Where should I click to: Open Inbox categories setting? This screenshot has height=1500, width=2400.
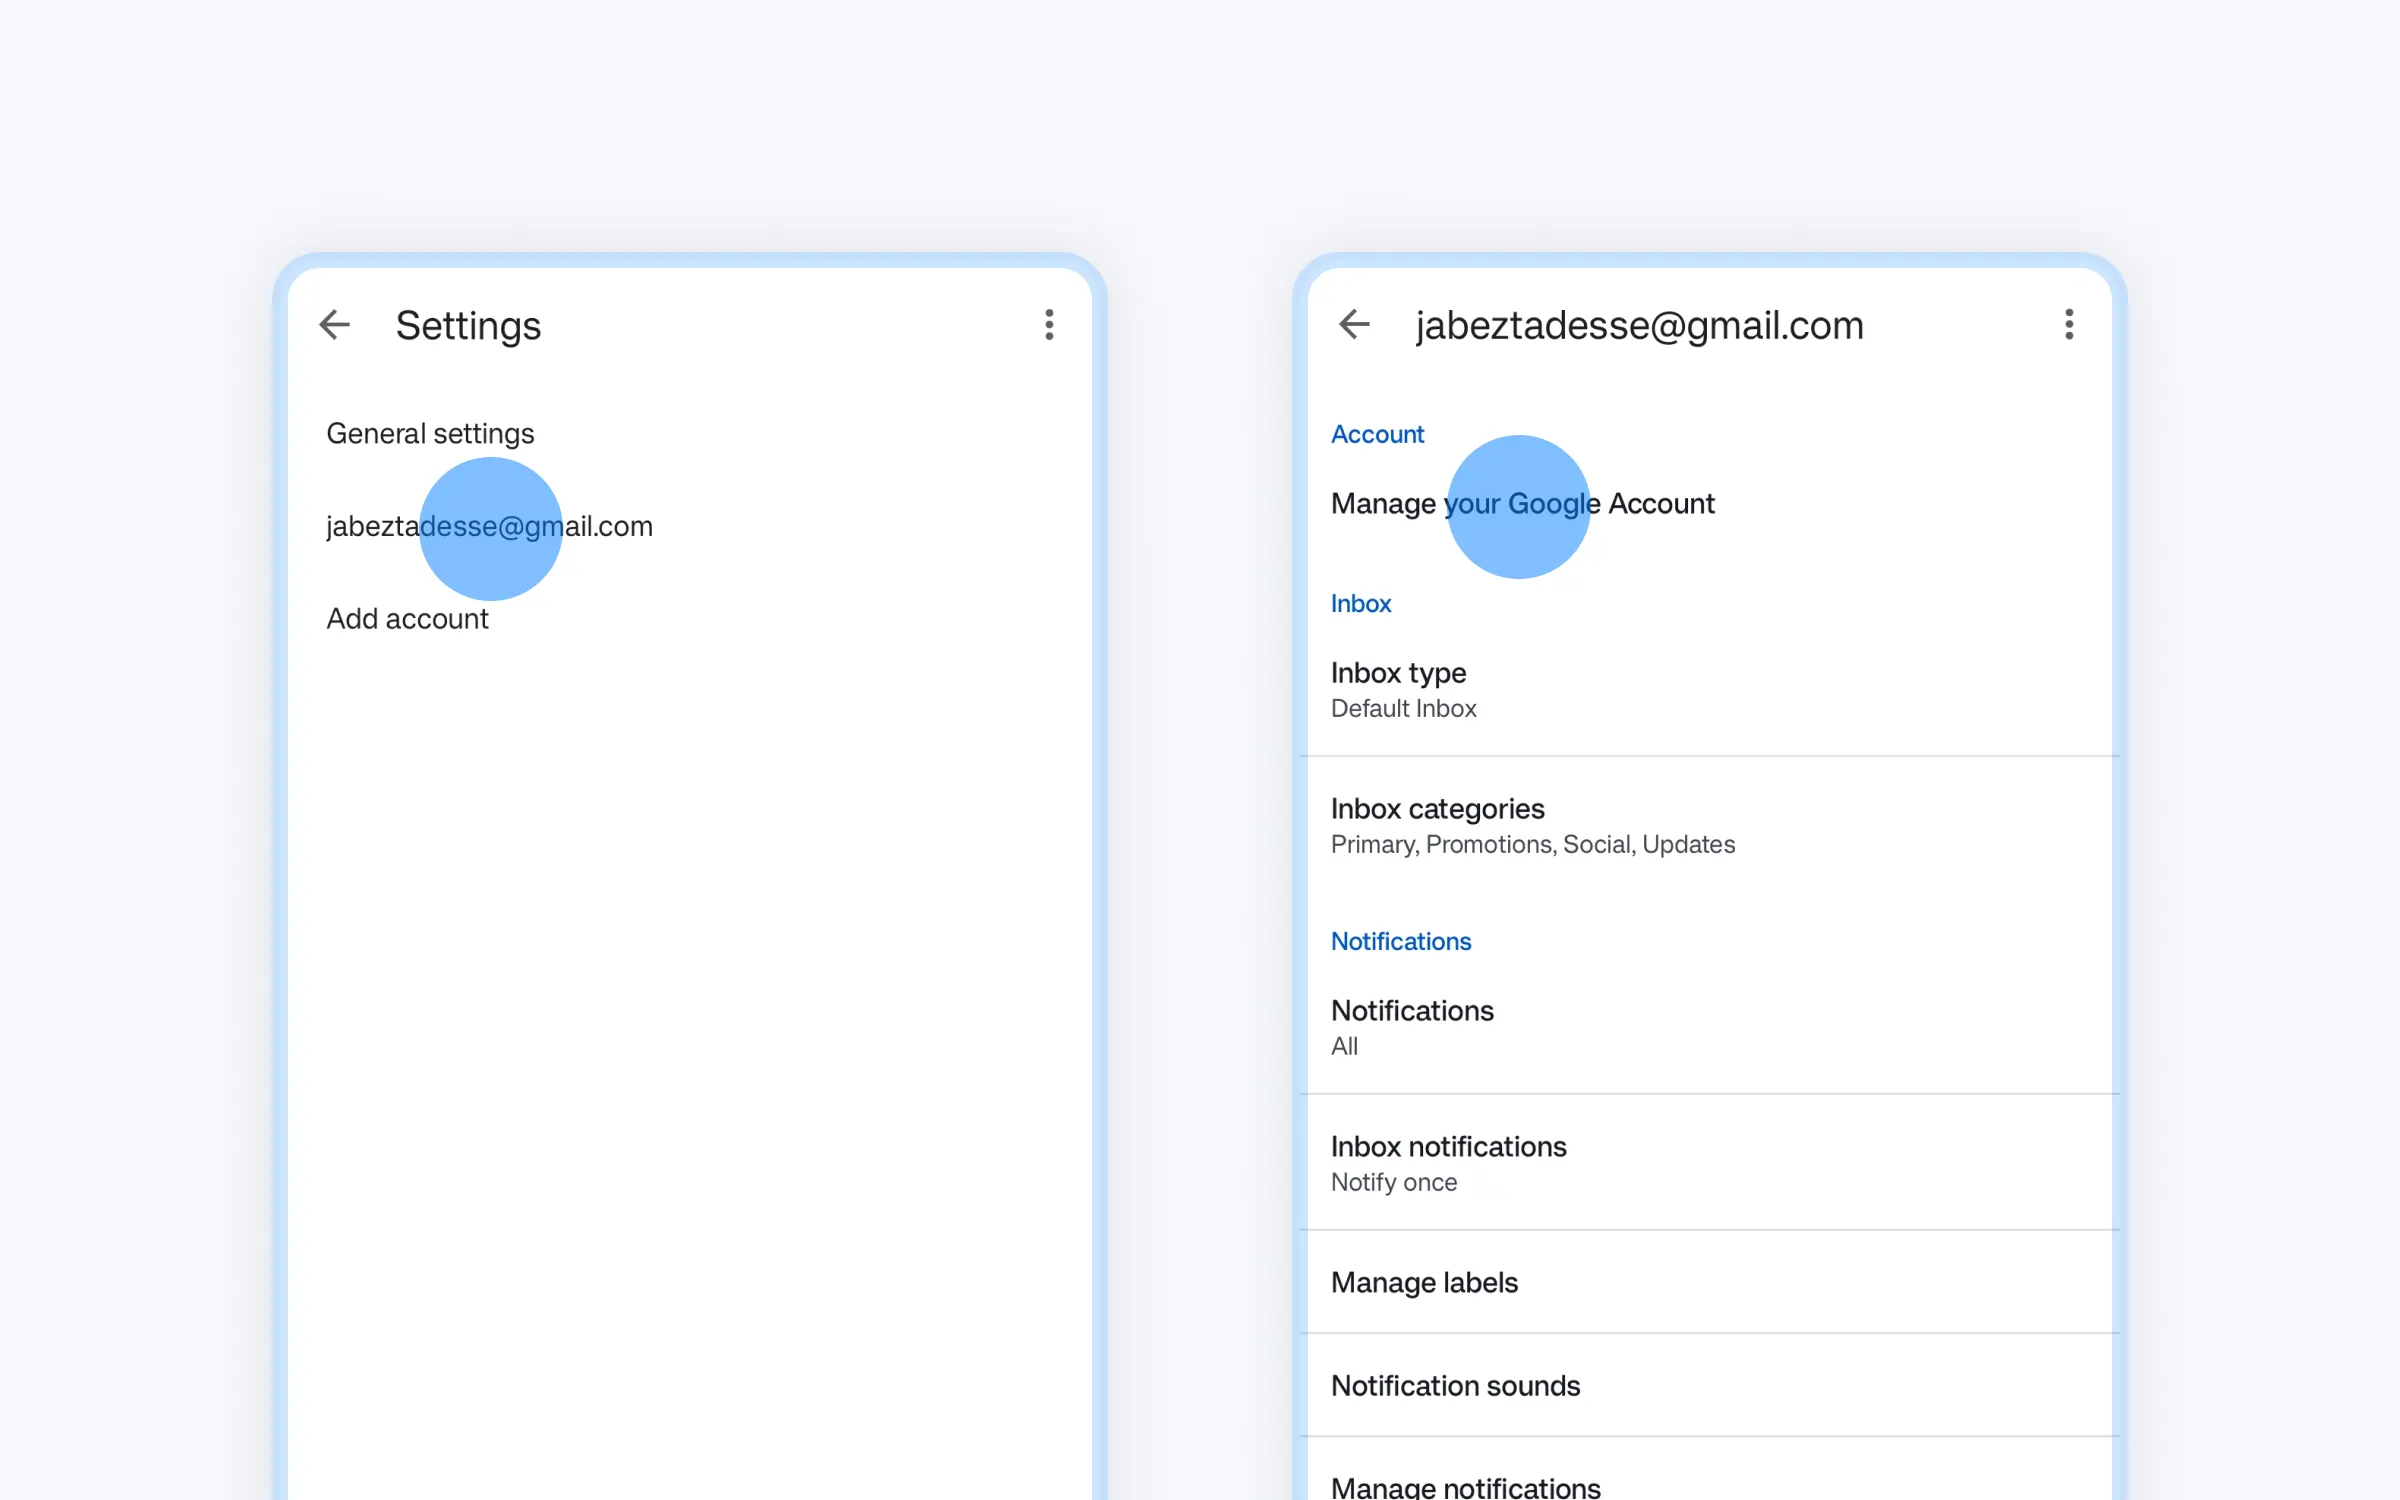1710,825
